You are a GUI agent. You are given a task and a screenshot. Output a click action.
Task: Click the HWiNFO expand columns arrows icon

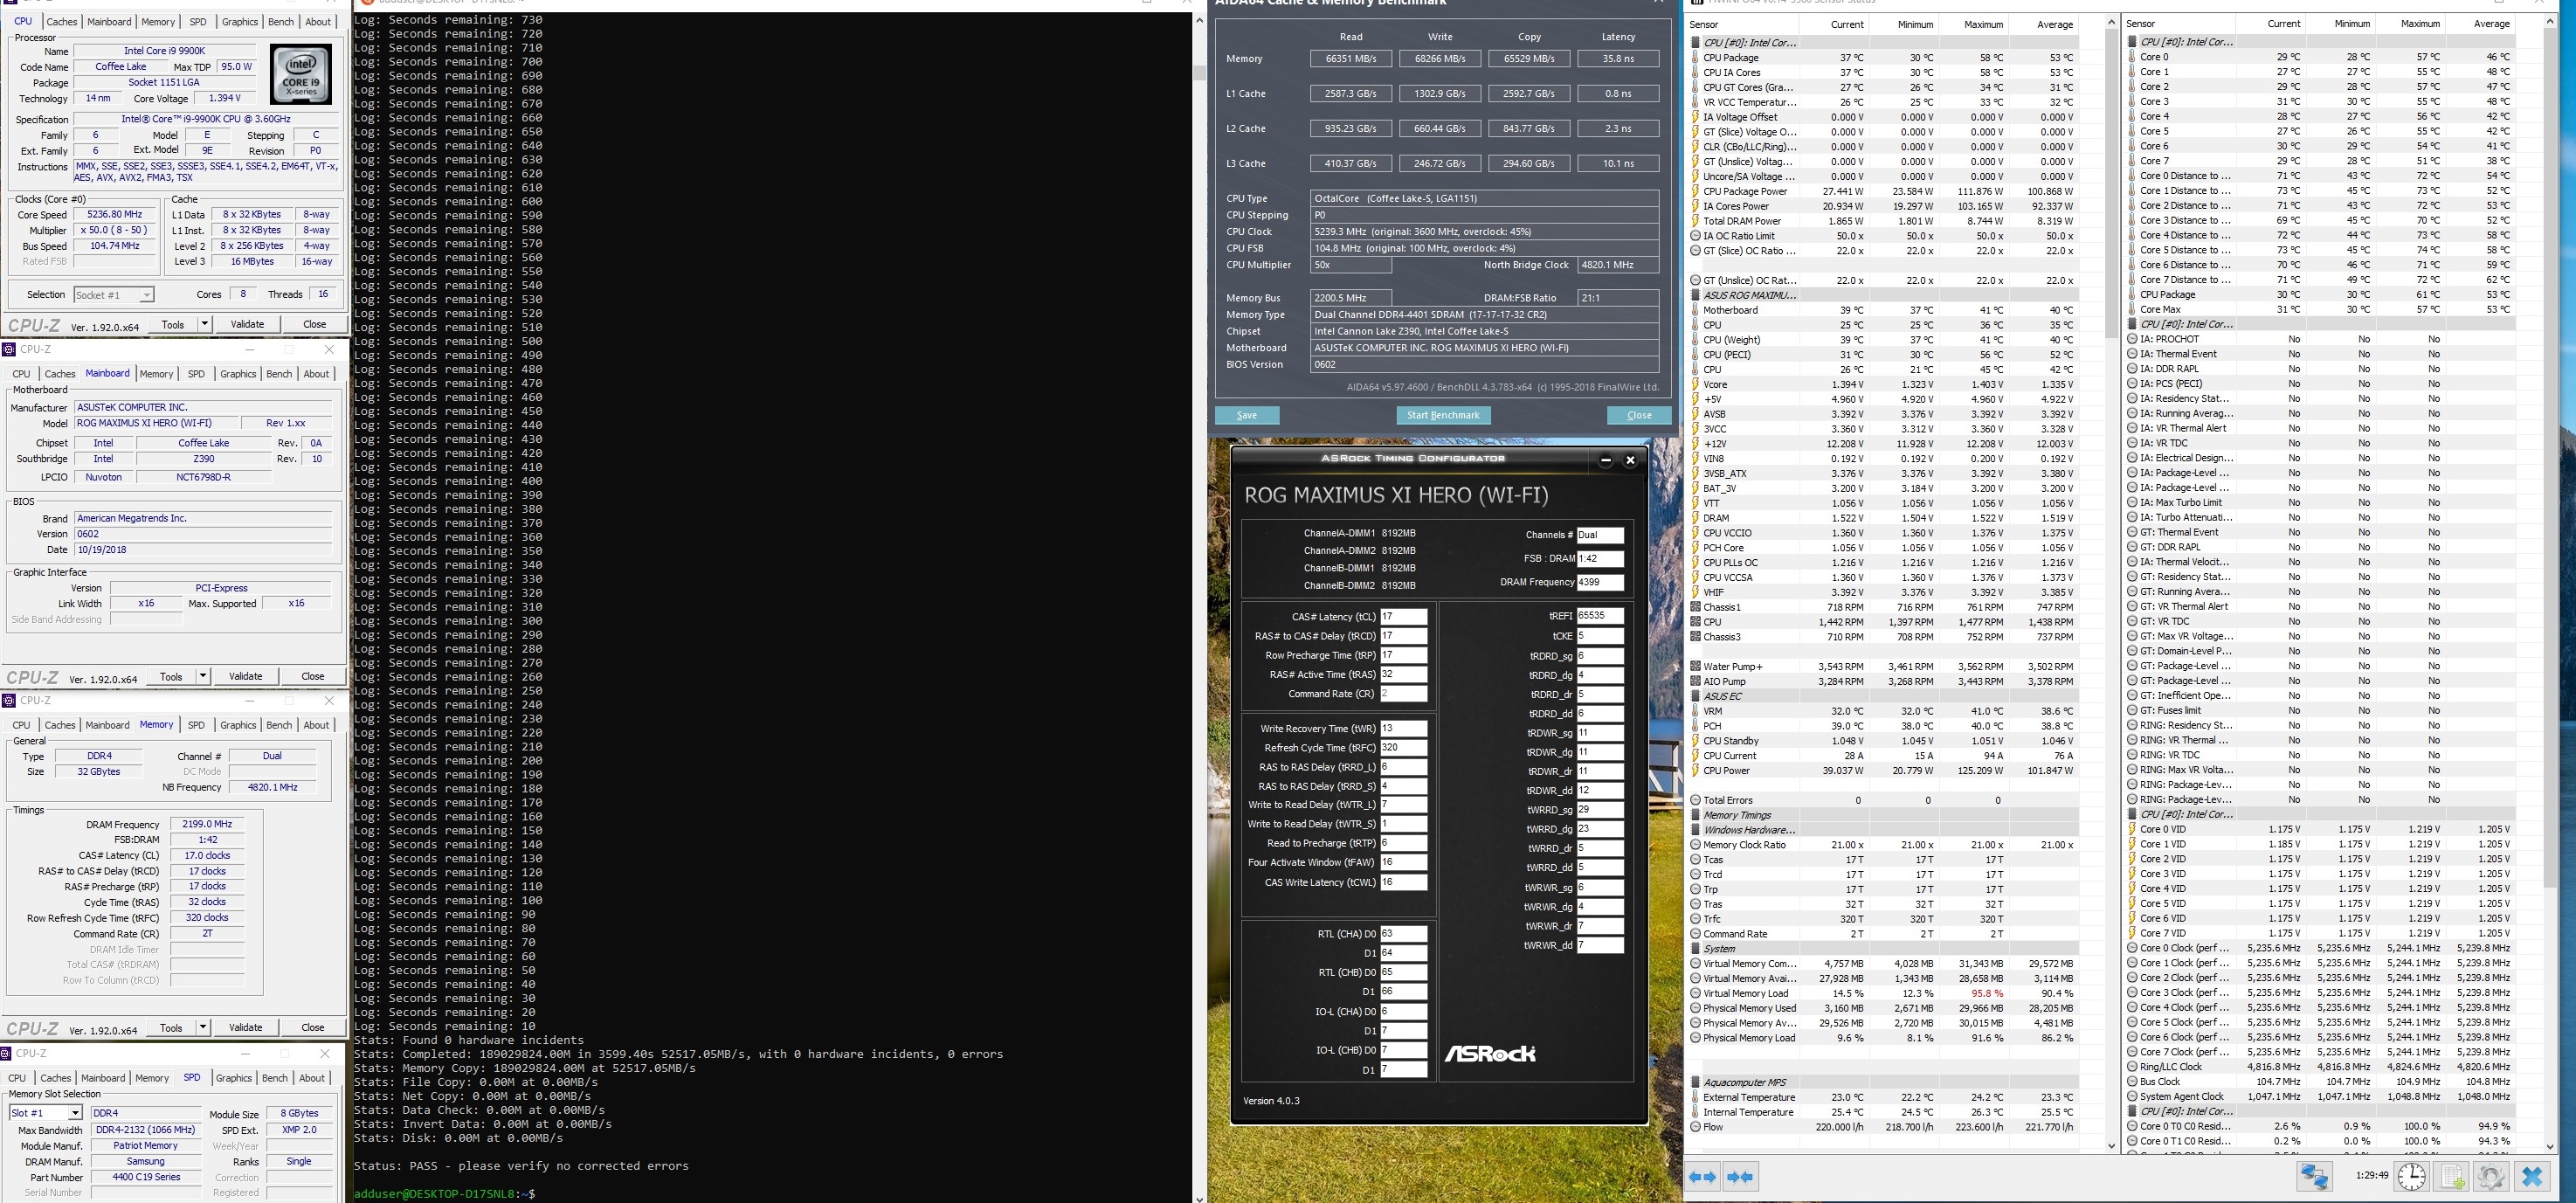click(1703, 1177)
